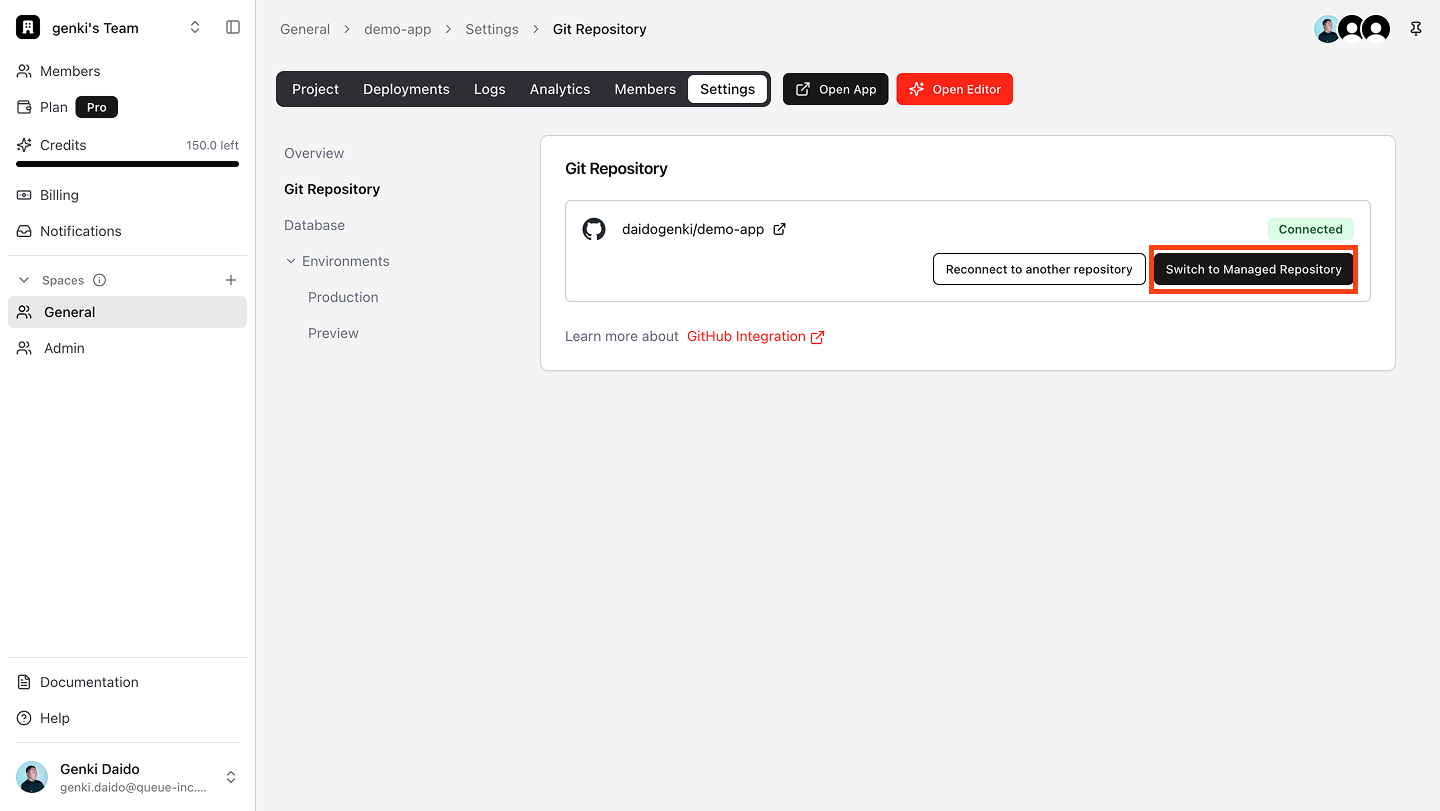Open the external link icon next to daidogenki/demo-app
This screenshot has height=811, width=1440.
point(779,229)
